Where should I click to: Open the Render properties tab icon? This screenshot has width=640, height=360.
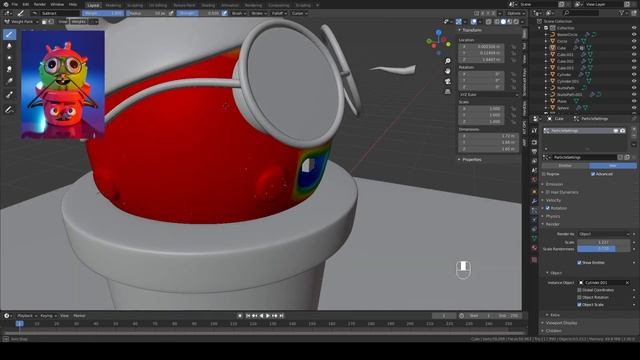pyautogui.click(x=534, y=142)
